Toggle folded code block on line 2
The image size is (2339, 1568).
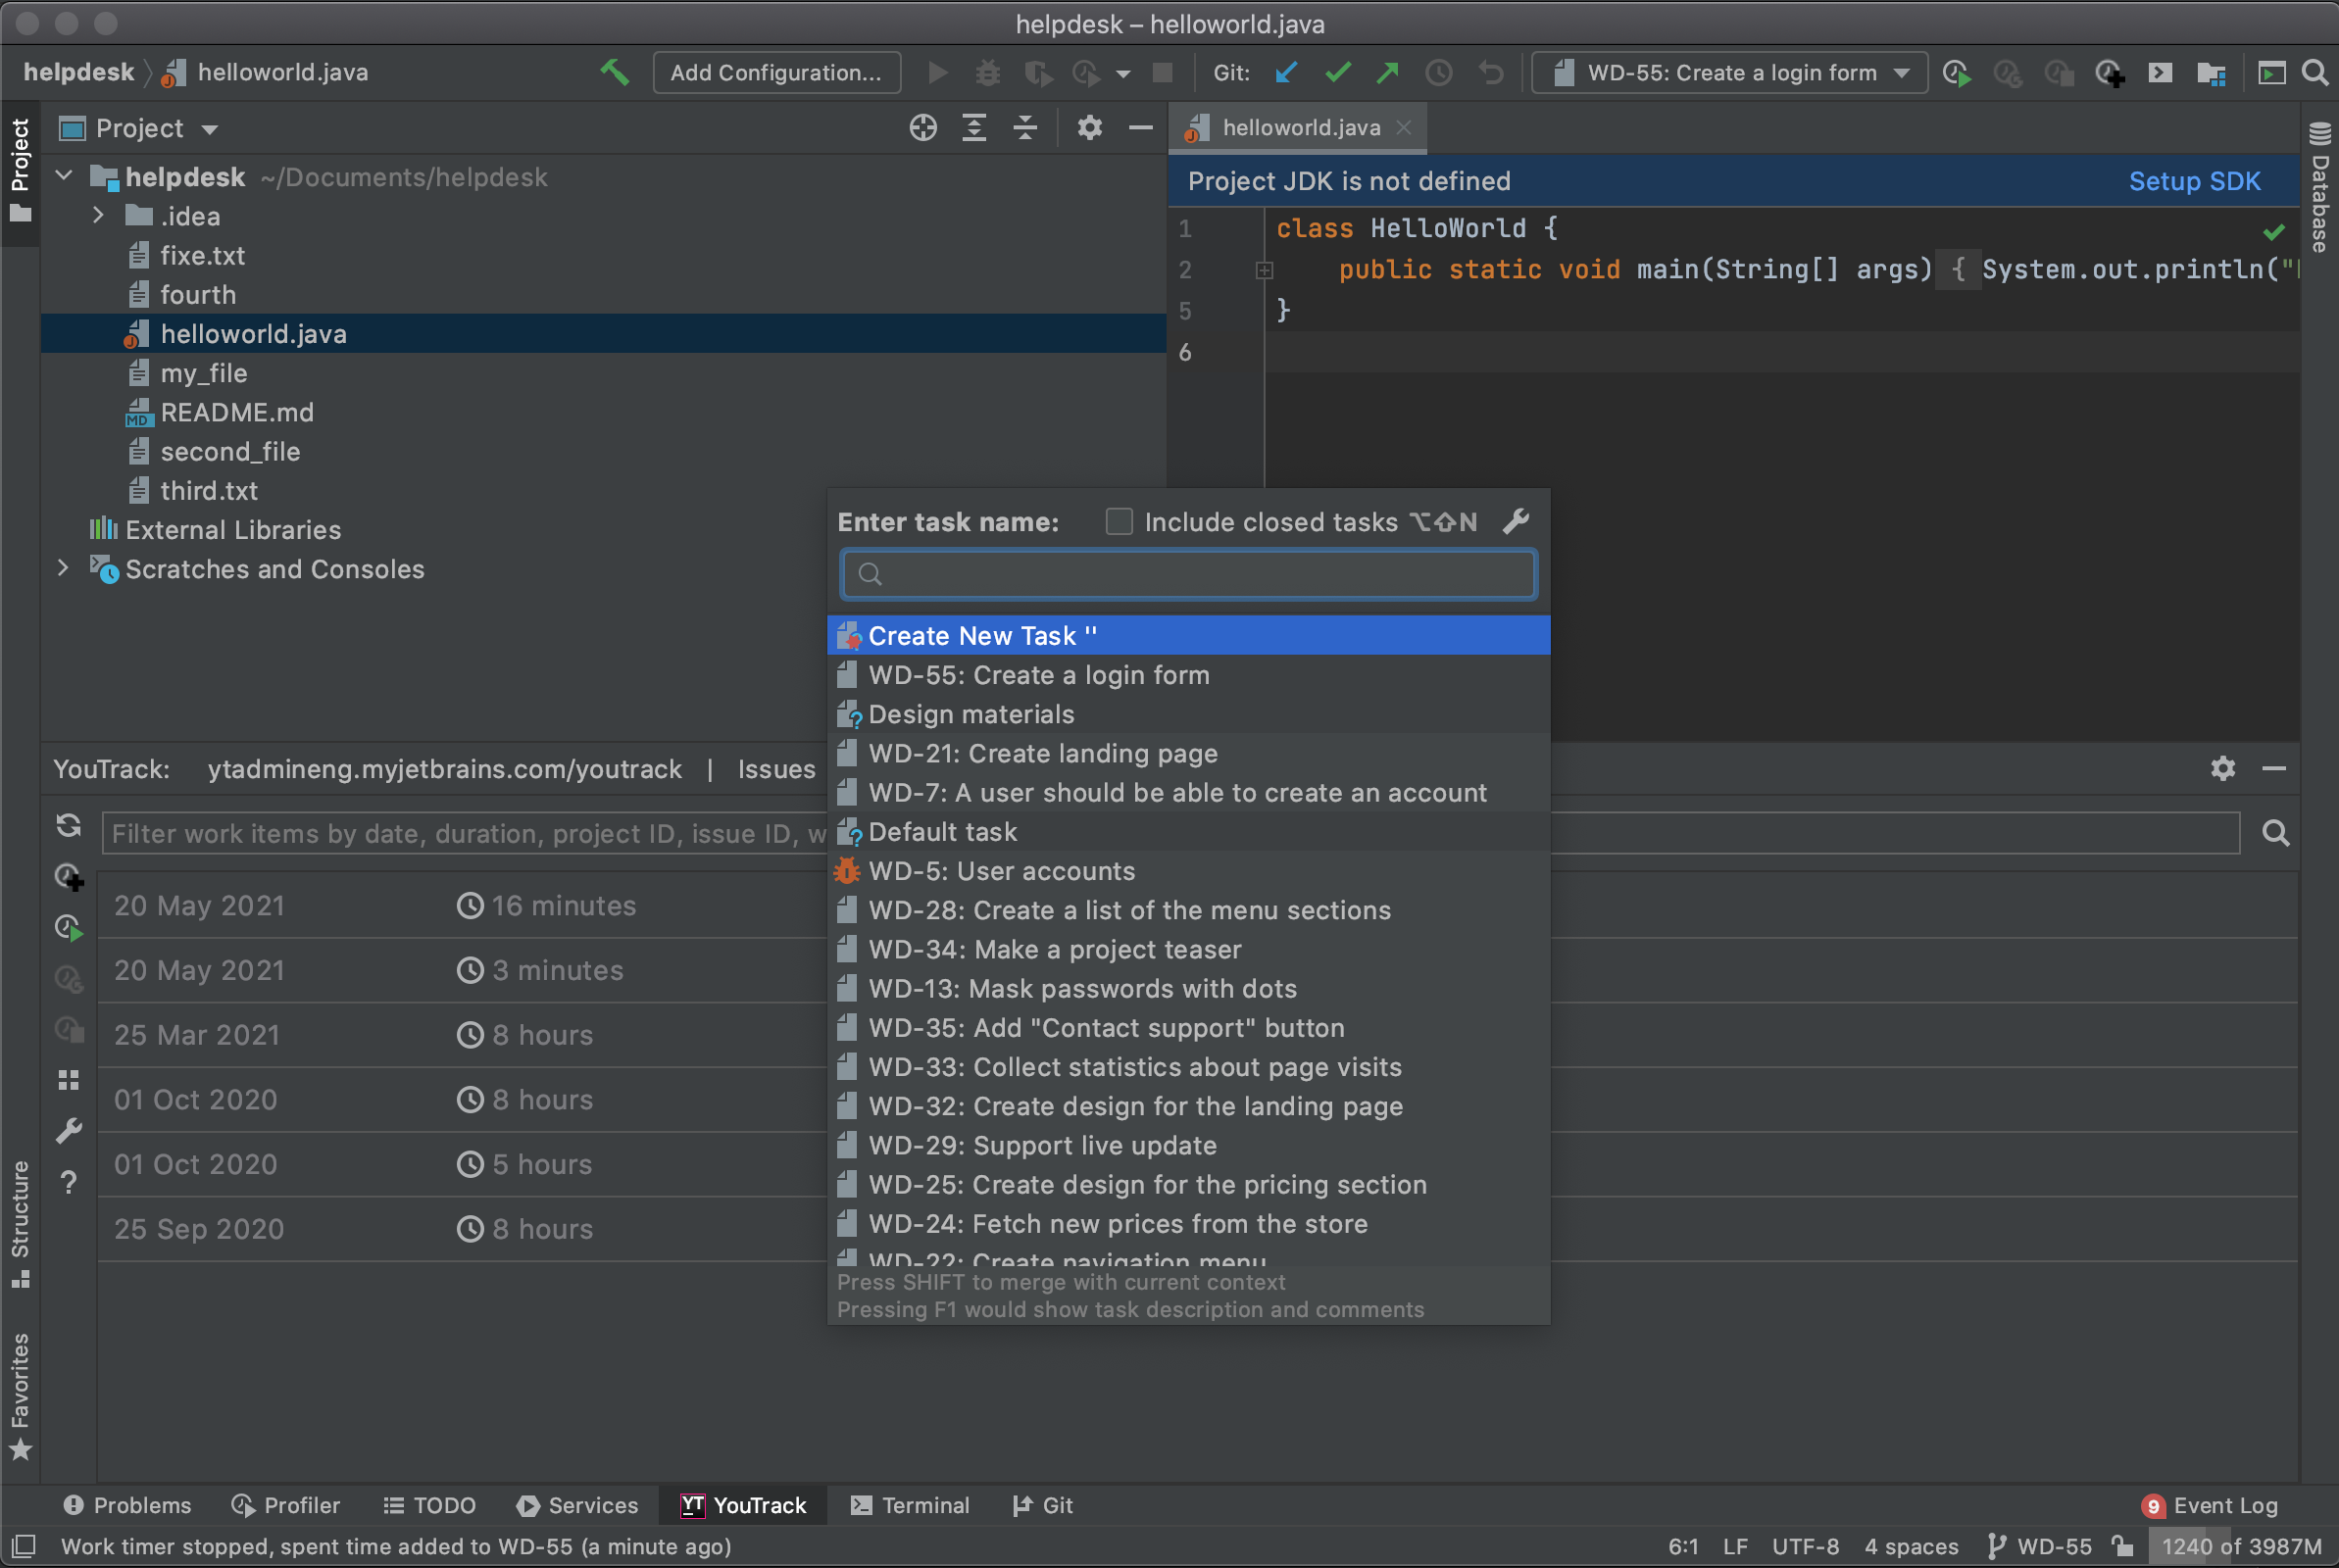[1264, 270]
